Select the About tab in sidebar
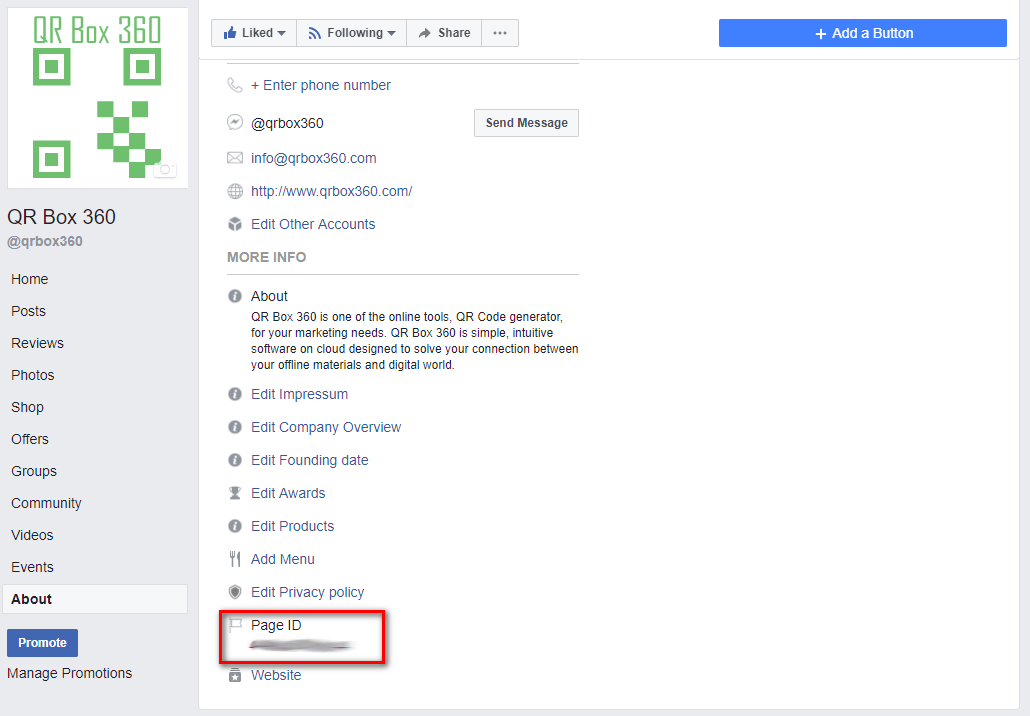This screenshot has height=716, width=1030. pos(95,599)
